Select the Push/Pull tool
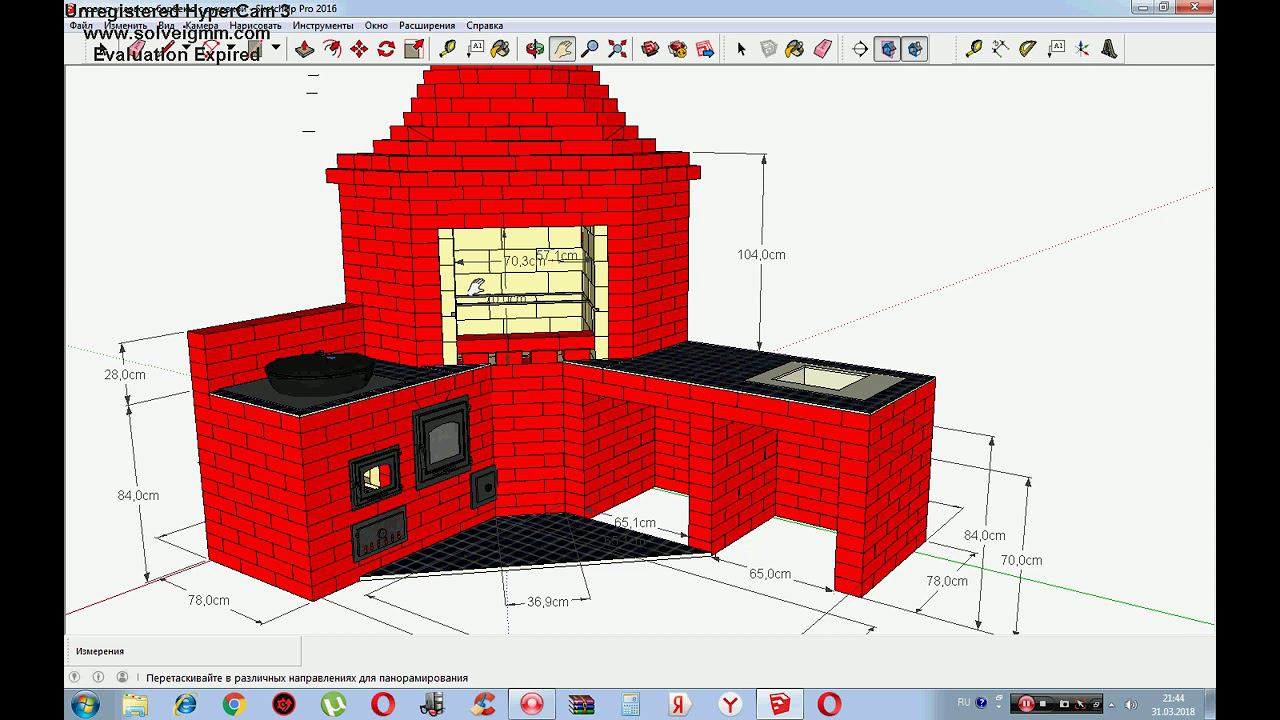Image resolution: width=1280 pixels, height=720 pixels. point(305,49)
